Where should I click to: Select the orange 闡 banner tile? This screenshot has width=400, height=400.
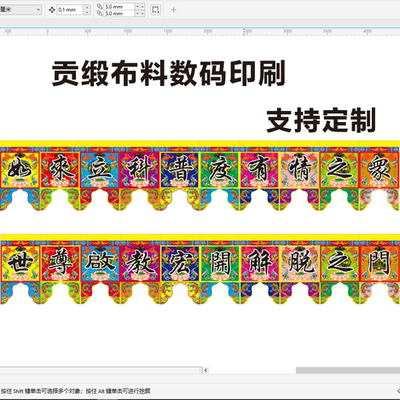[380, 263]
